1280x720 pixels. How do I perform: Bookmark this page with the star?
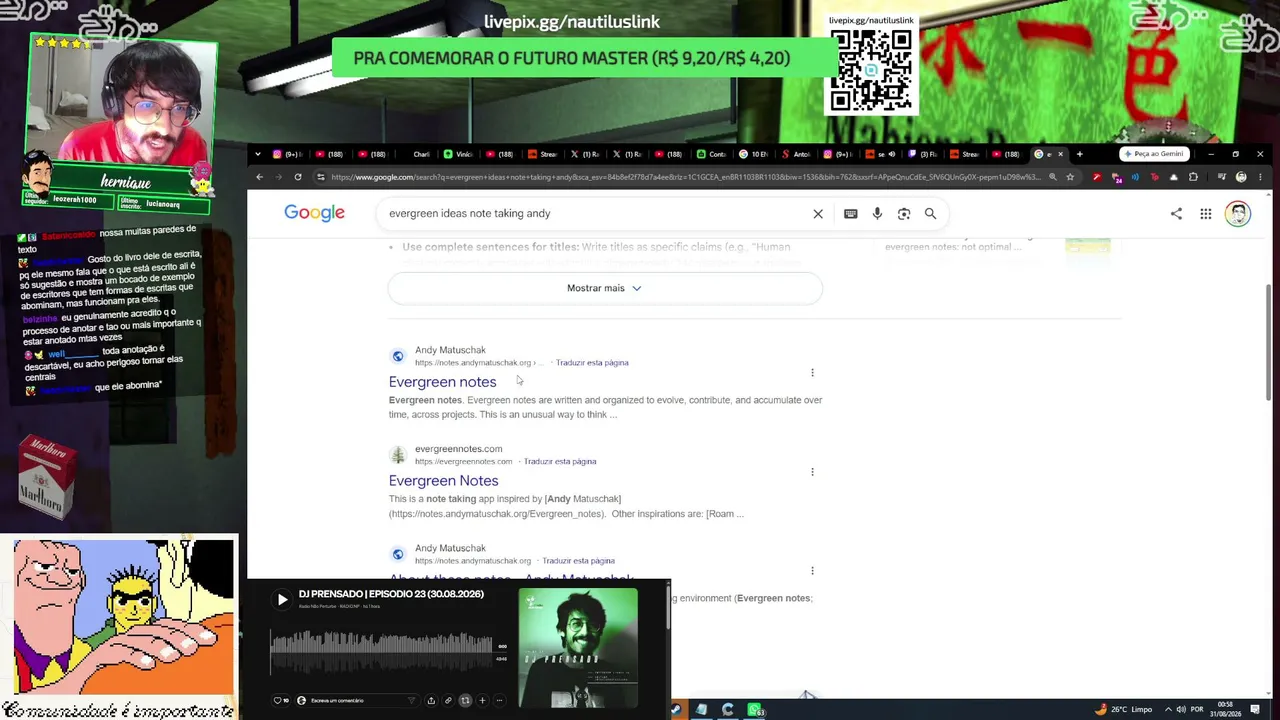coord(1070,177)
